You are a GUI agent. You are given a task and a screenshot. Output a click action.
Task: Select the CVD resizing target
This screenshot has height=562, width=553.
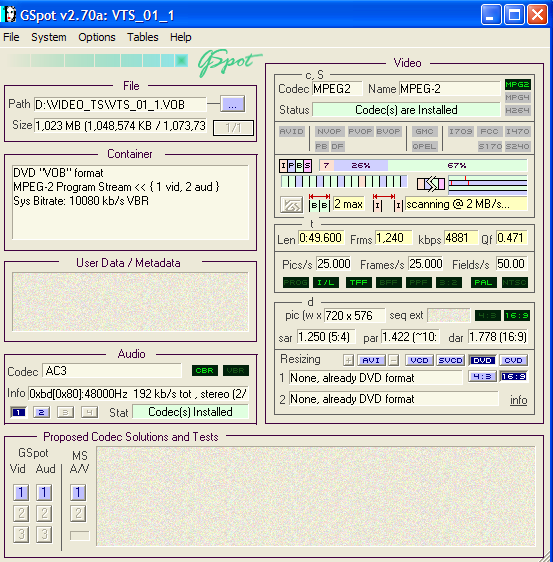[x=513, y=360]
